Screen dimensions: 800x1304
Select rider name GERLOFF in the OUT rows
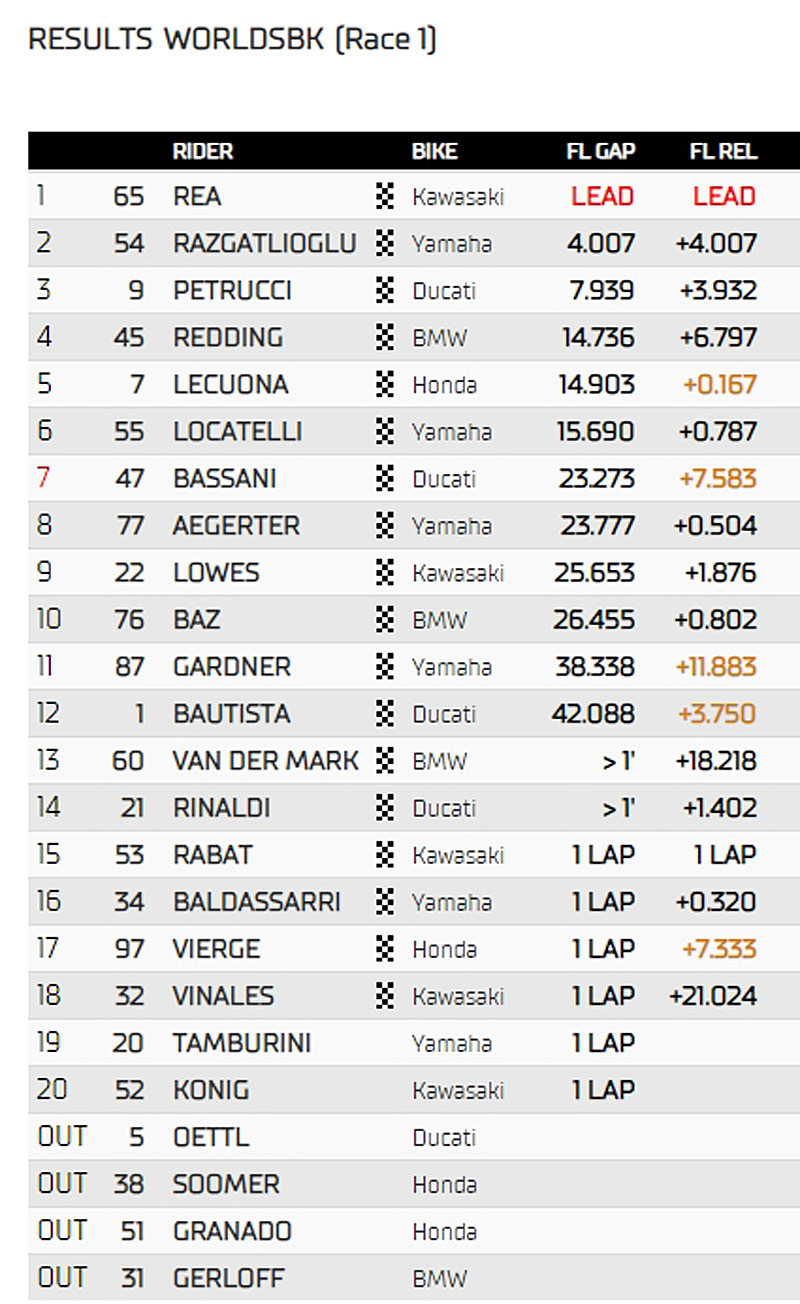[x=229, y=1277]
